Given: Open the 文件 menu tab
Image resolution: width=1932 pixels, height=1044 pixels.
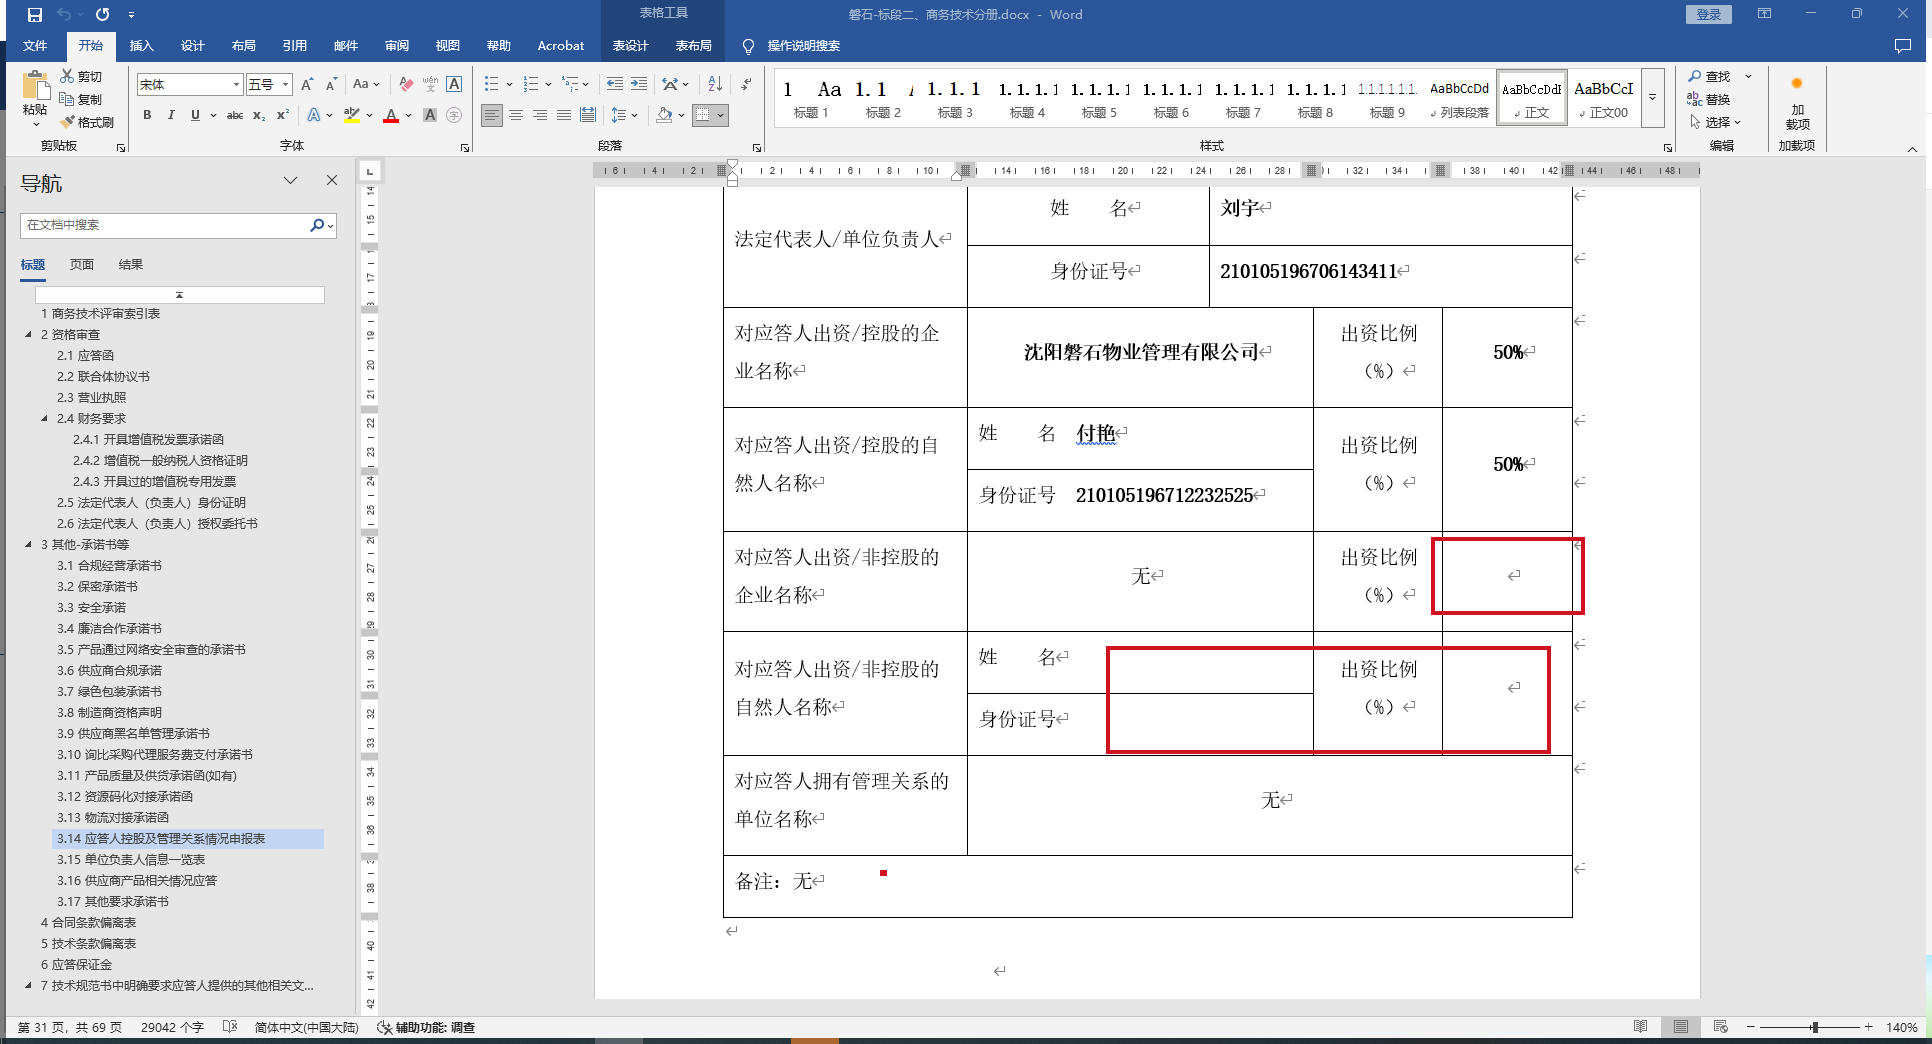Looking at the screenshot, I should [x=35, y=46].
